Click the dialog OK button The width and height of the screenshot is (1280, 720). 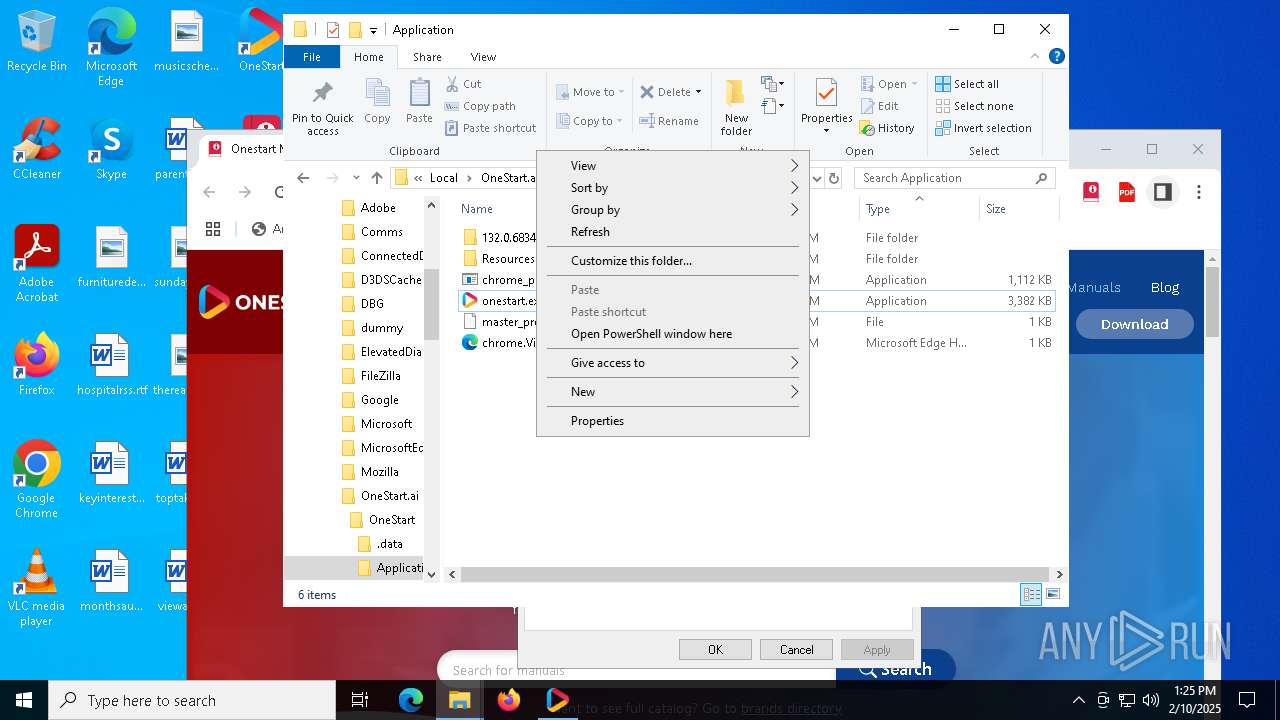(x=715, y=650)
